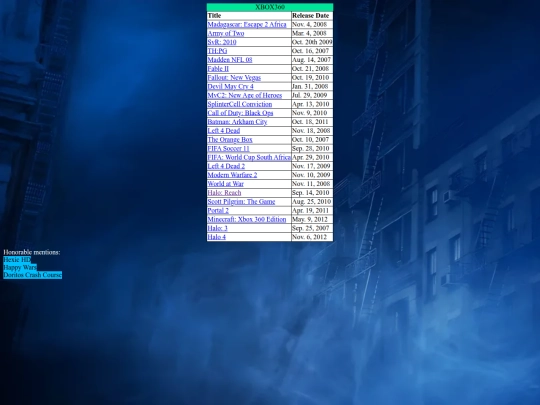Click the Jan. 31, 2008 date cell
The height and width of the screenshot is (405, 540).
coord(312,86)
